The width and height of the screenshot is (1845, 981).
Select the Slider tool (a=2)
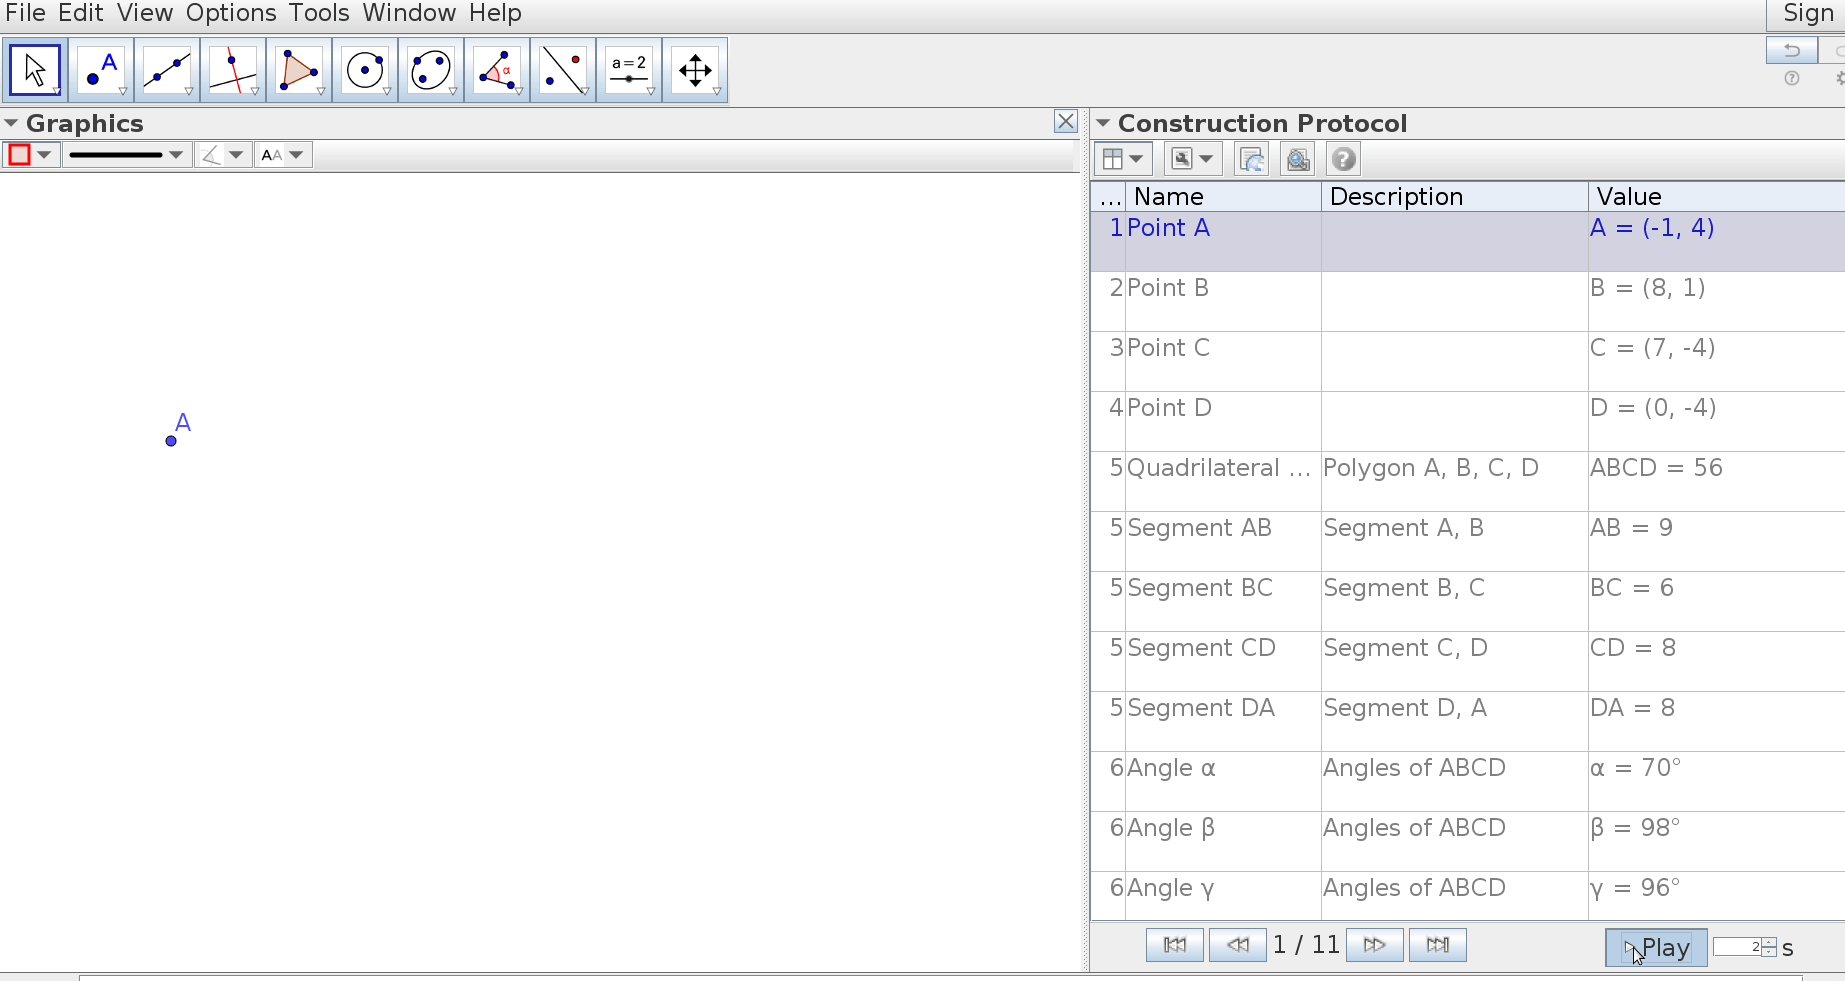[x=629, y=70]
